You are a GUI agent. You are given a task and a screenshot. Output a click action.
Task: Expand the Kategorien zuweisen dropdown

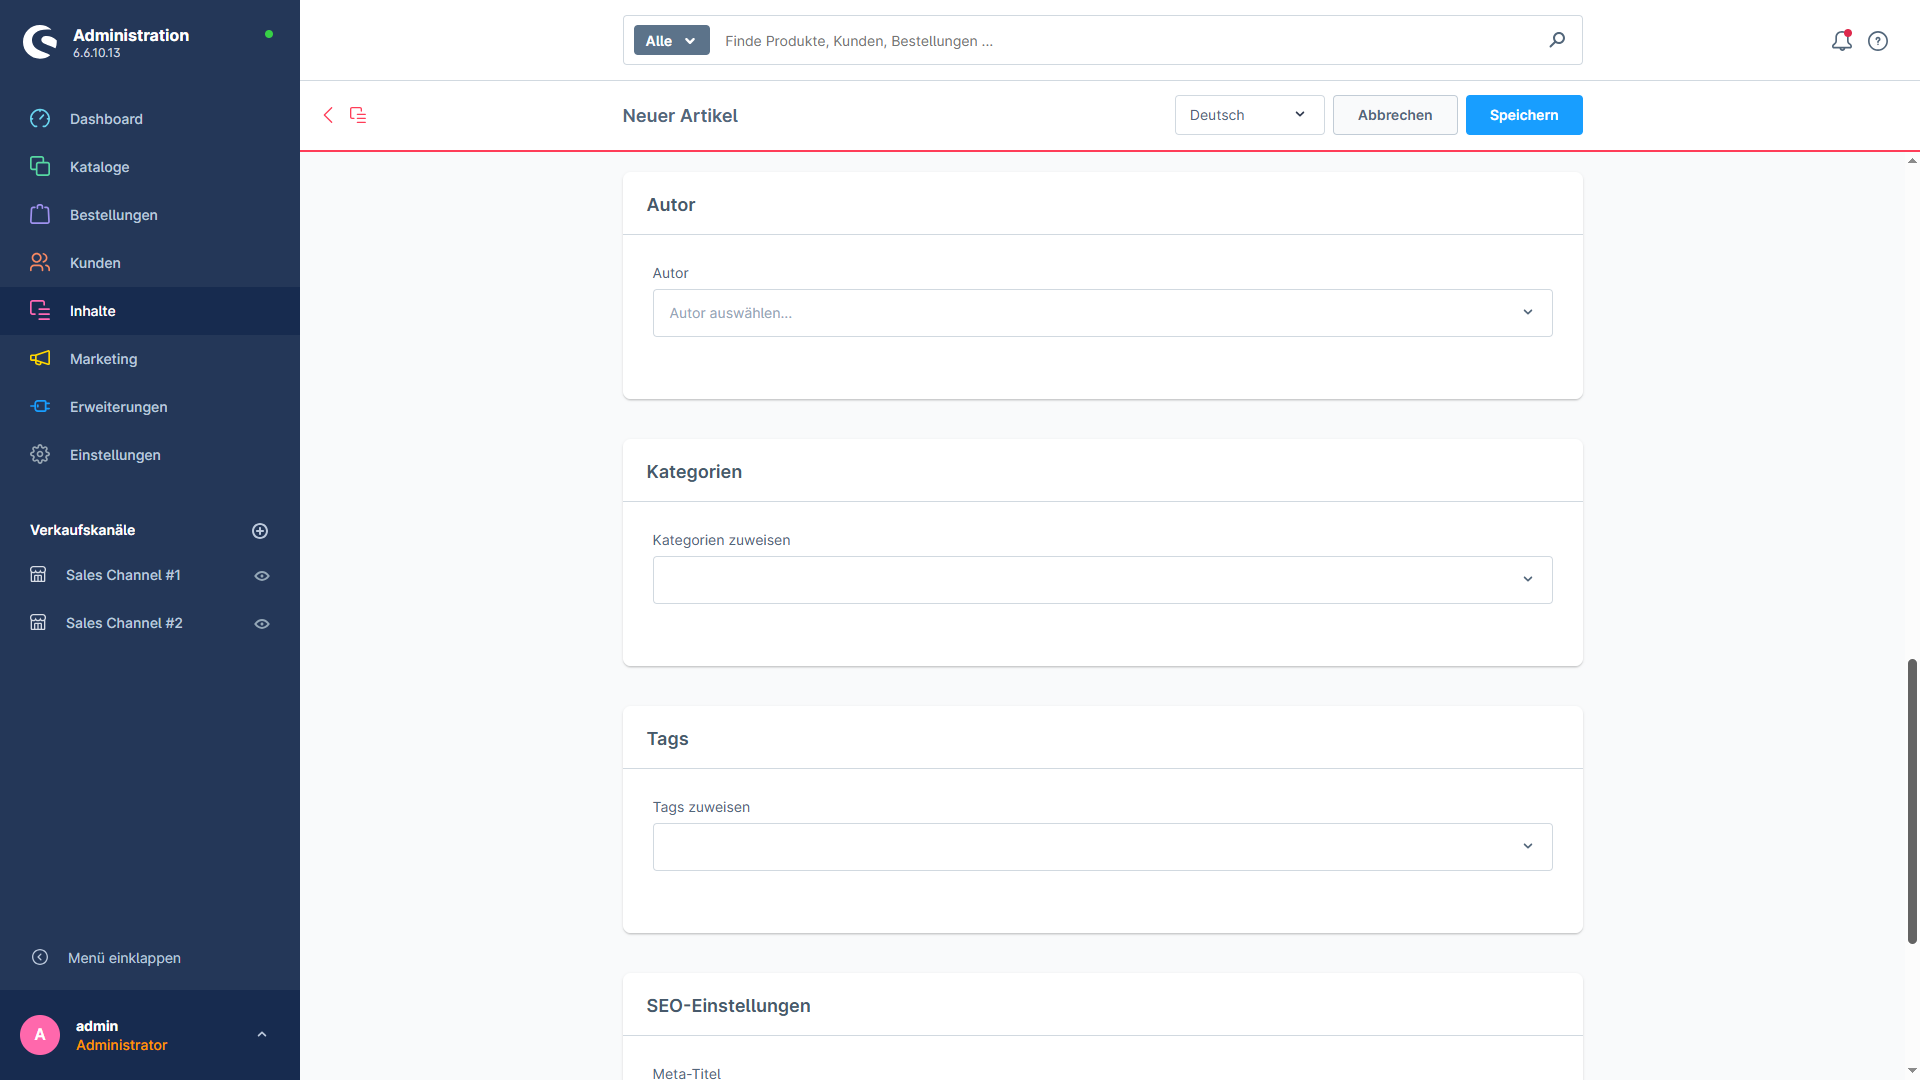pyautogui.click(x=1102, y=580)
